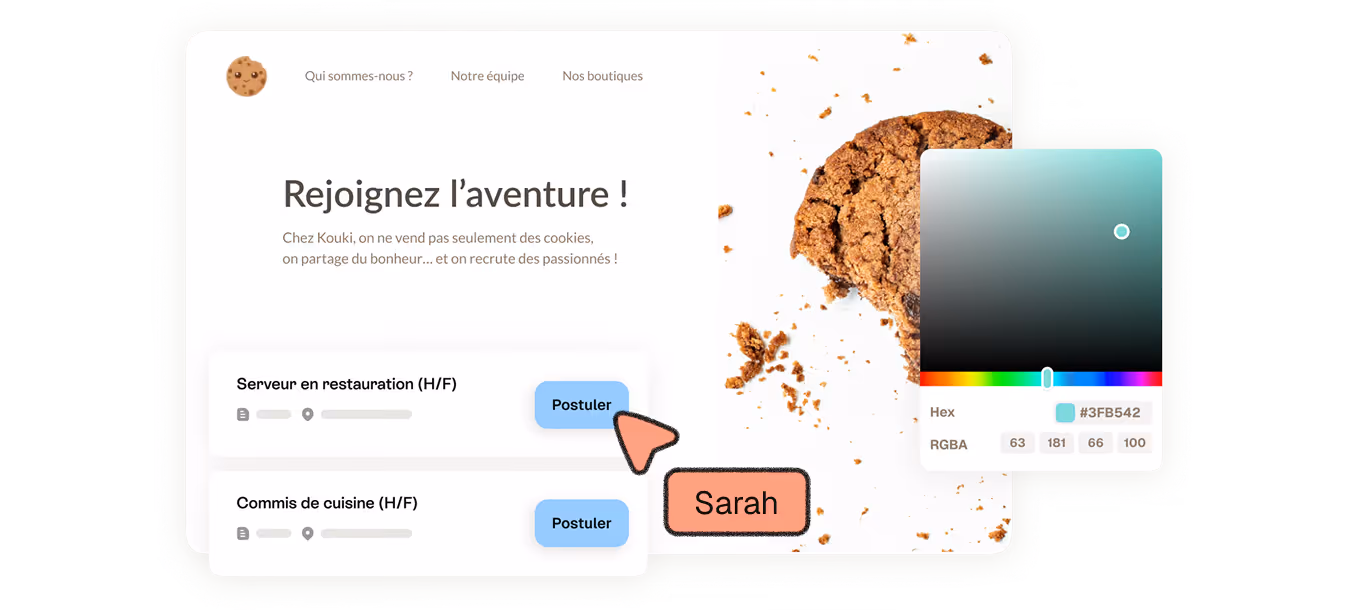Click Postuler for Commis de cuisine

coord(581,523)
